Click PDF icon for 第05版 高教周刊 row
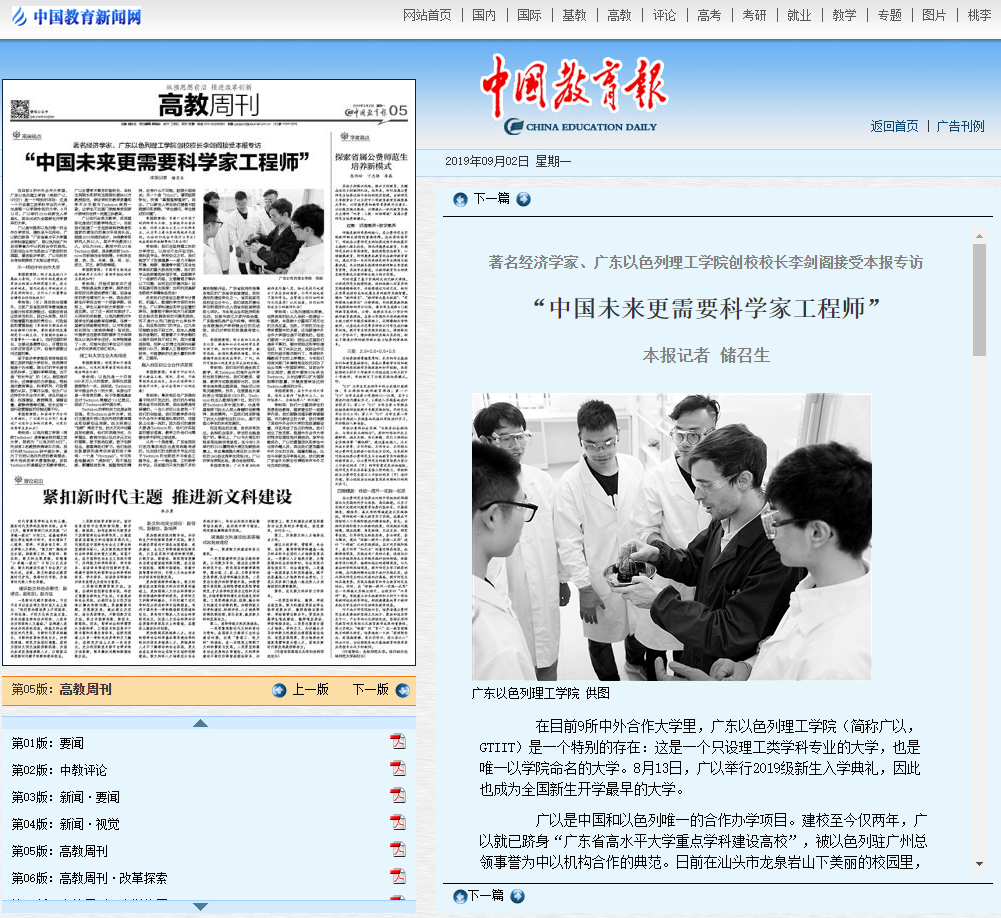Screen dimensions: 1001x918 click(397, 850)
